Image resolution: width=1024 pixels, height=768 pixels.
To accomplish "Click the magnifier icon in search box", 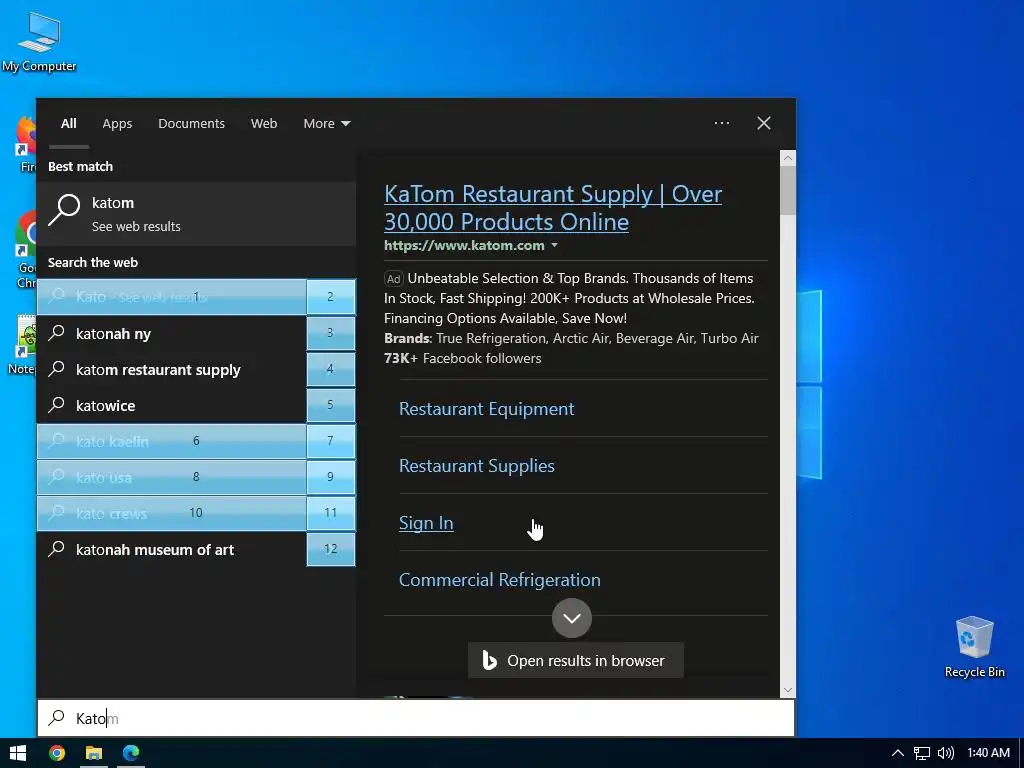I will tap(57, 718).
